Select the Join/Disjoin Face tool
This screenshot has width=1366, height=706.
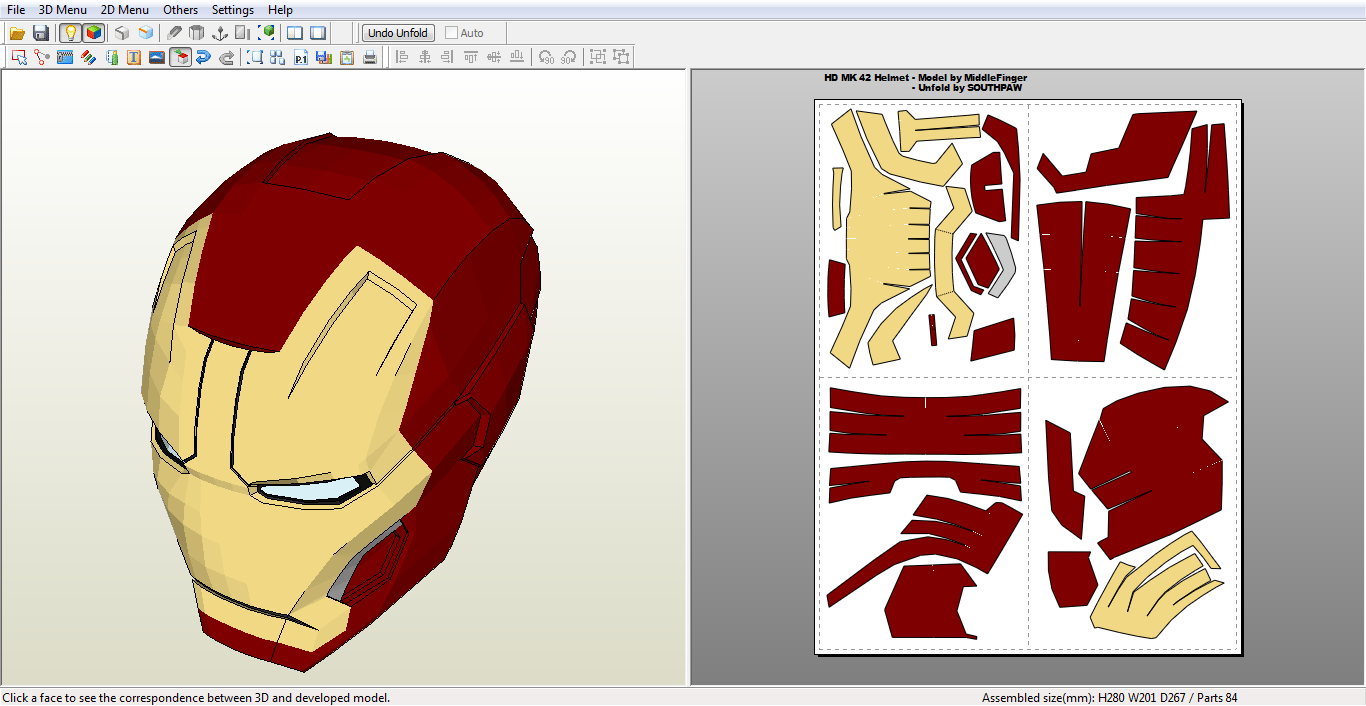(x=41, y=57)
